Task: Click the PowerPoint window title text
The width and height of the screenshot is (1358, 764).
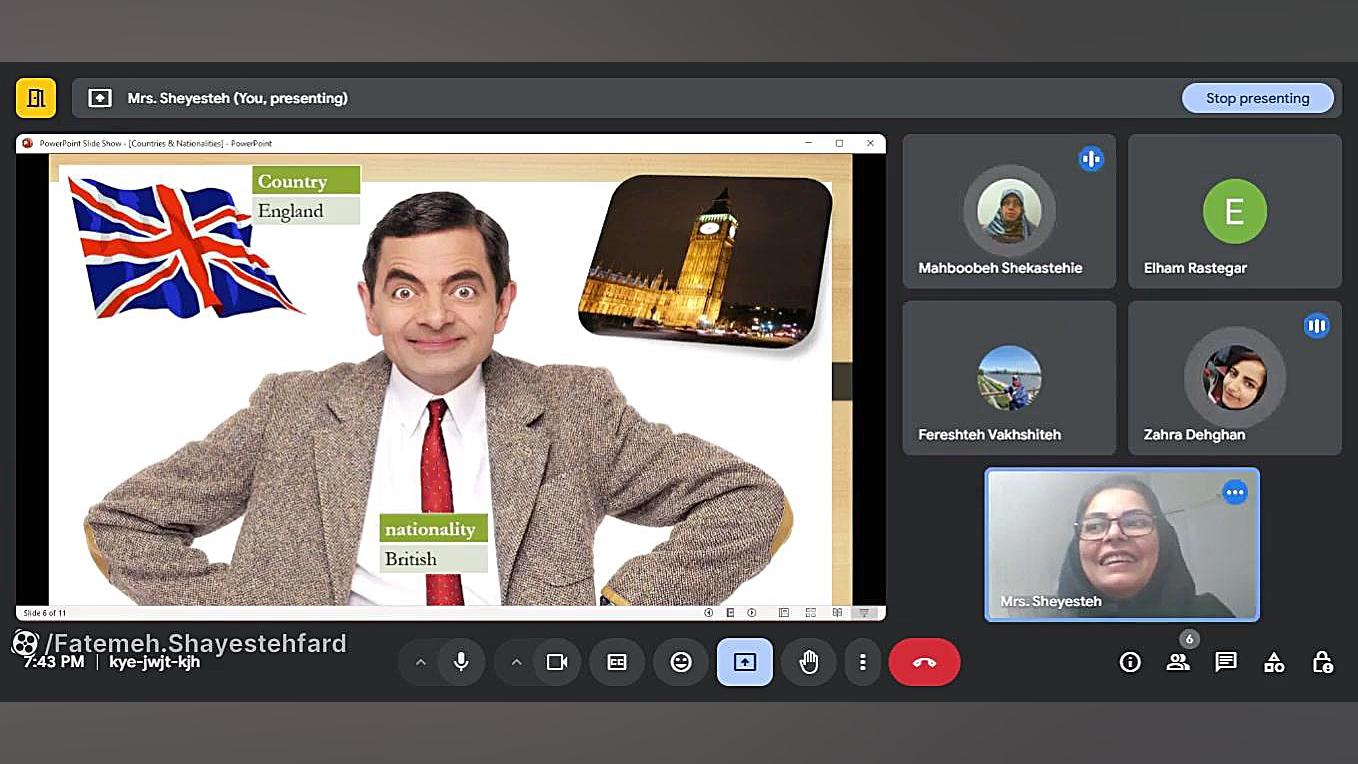Action: click(x=156, y=143)
